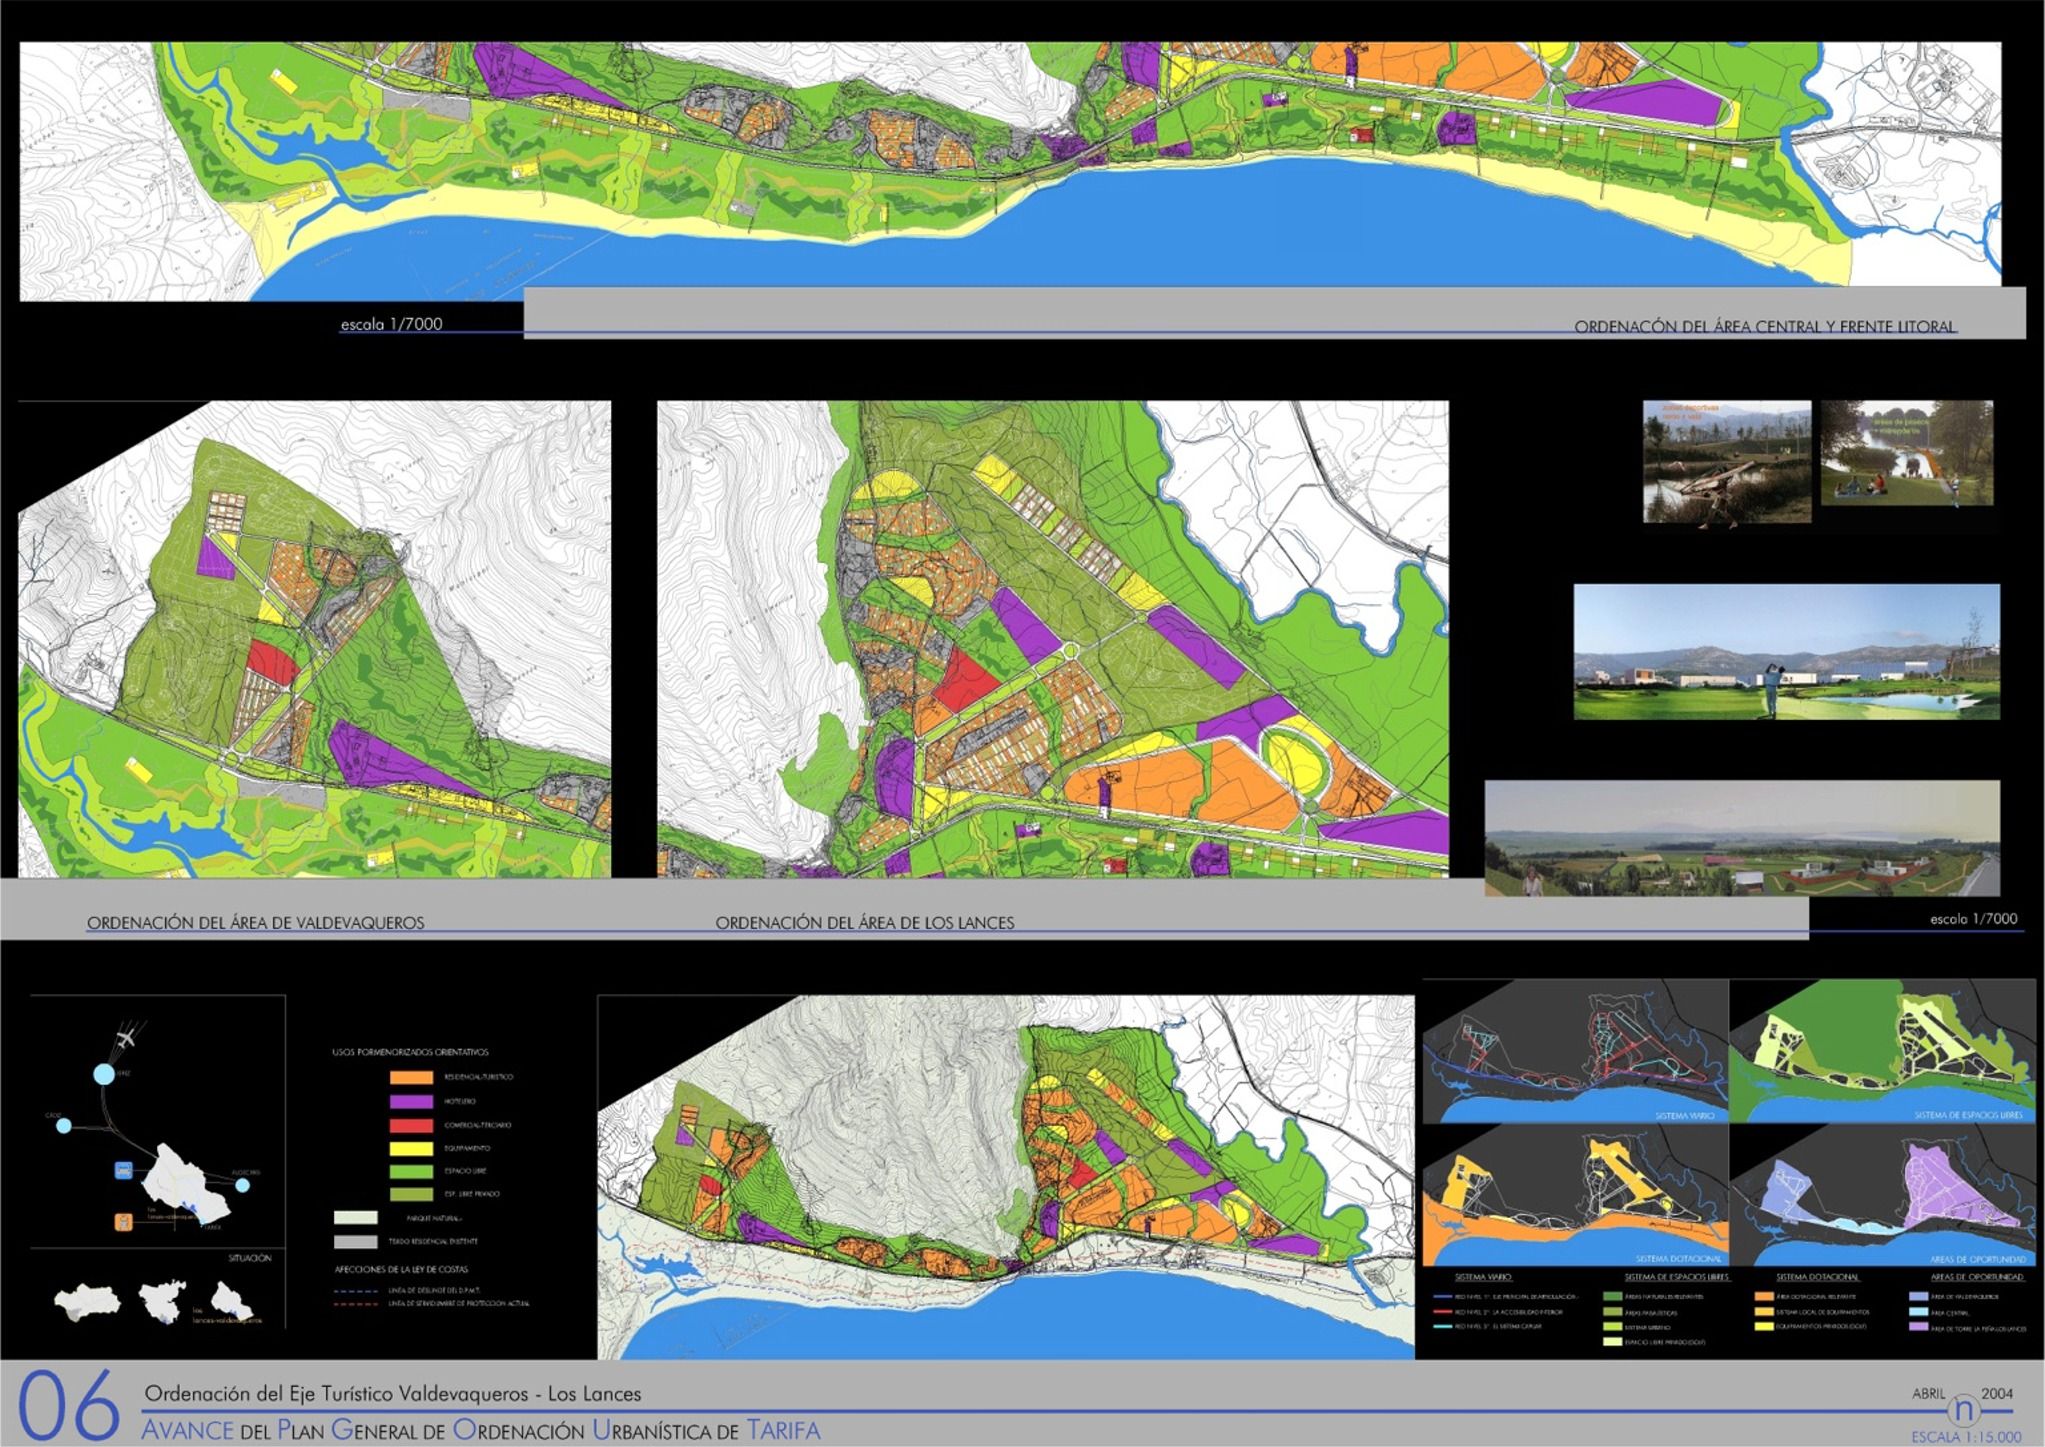Click underlined 'Sistema Dotacional' legend heading
The width and height of the screenshot is (2045, 1447).
click(1818, 1277)
